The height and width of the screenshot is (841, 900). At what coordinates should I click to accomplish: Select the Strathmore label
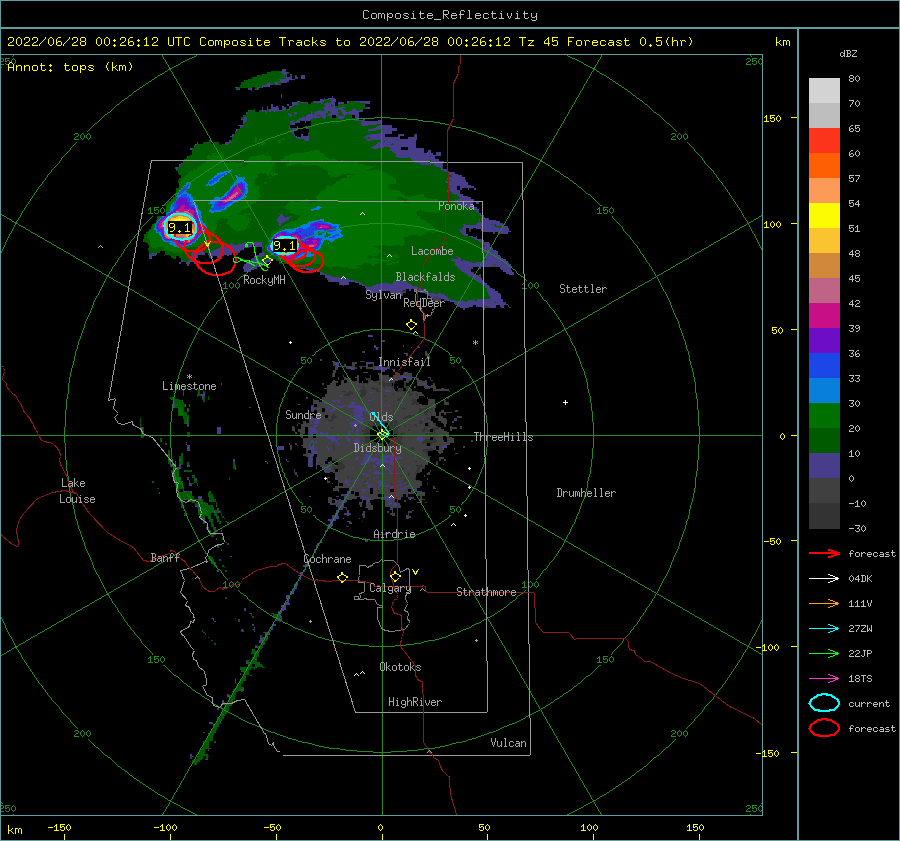[486, 592]
